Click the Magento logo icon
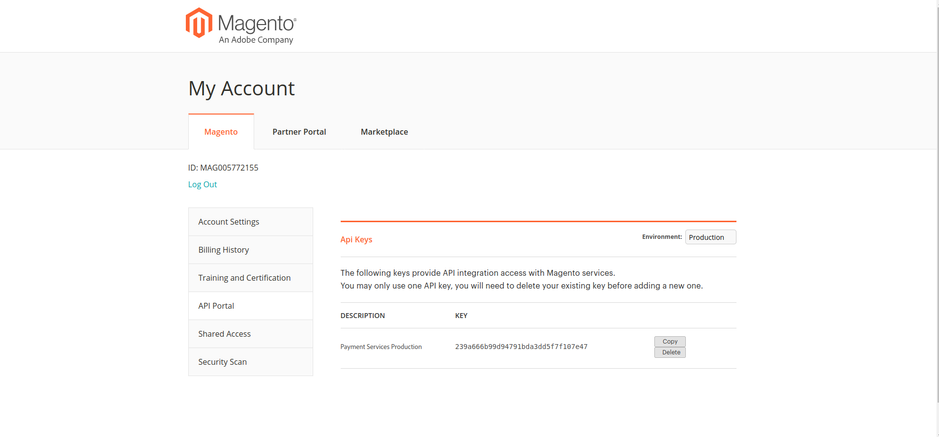Image resolution: width=939 pixels, height=437 pixels. click(x=199, y=23)
